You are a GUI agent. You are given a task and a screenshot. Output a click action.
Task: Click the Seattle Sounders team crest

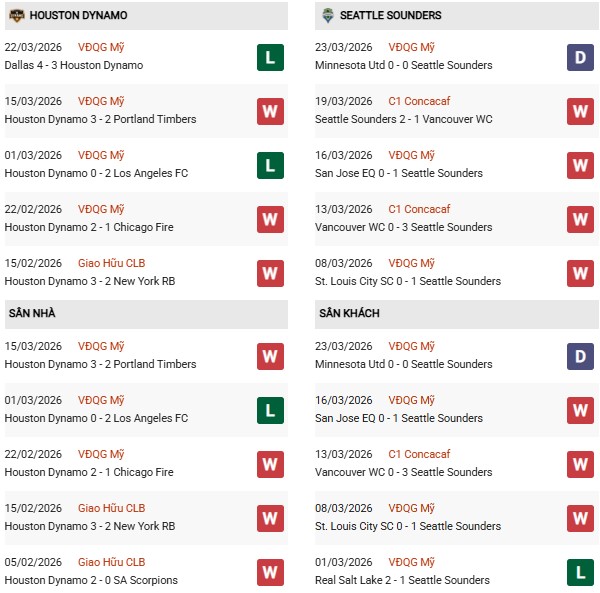327,16
